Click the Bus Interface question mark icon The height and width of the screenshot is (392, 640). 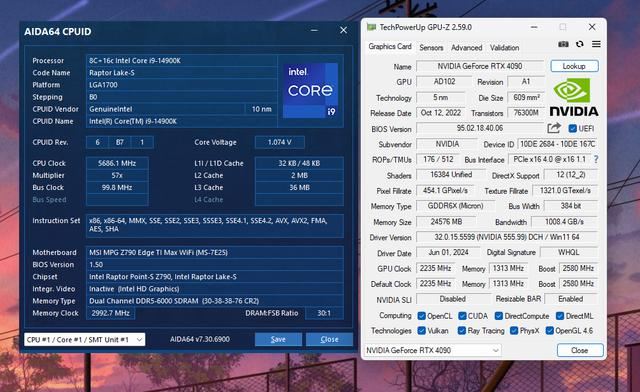596,160
